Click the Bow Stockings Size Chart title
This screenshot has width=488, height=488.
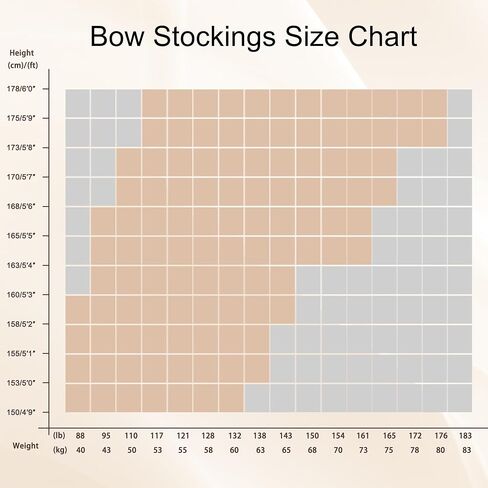tap(253, 36)
